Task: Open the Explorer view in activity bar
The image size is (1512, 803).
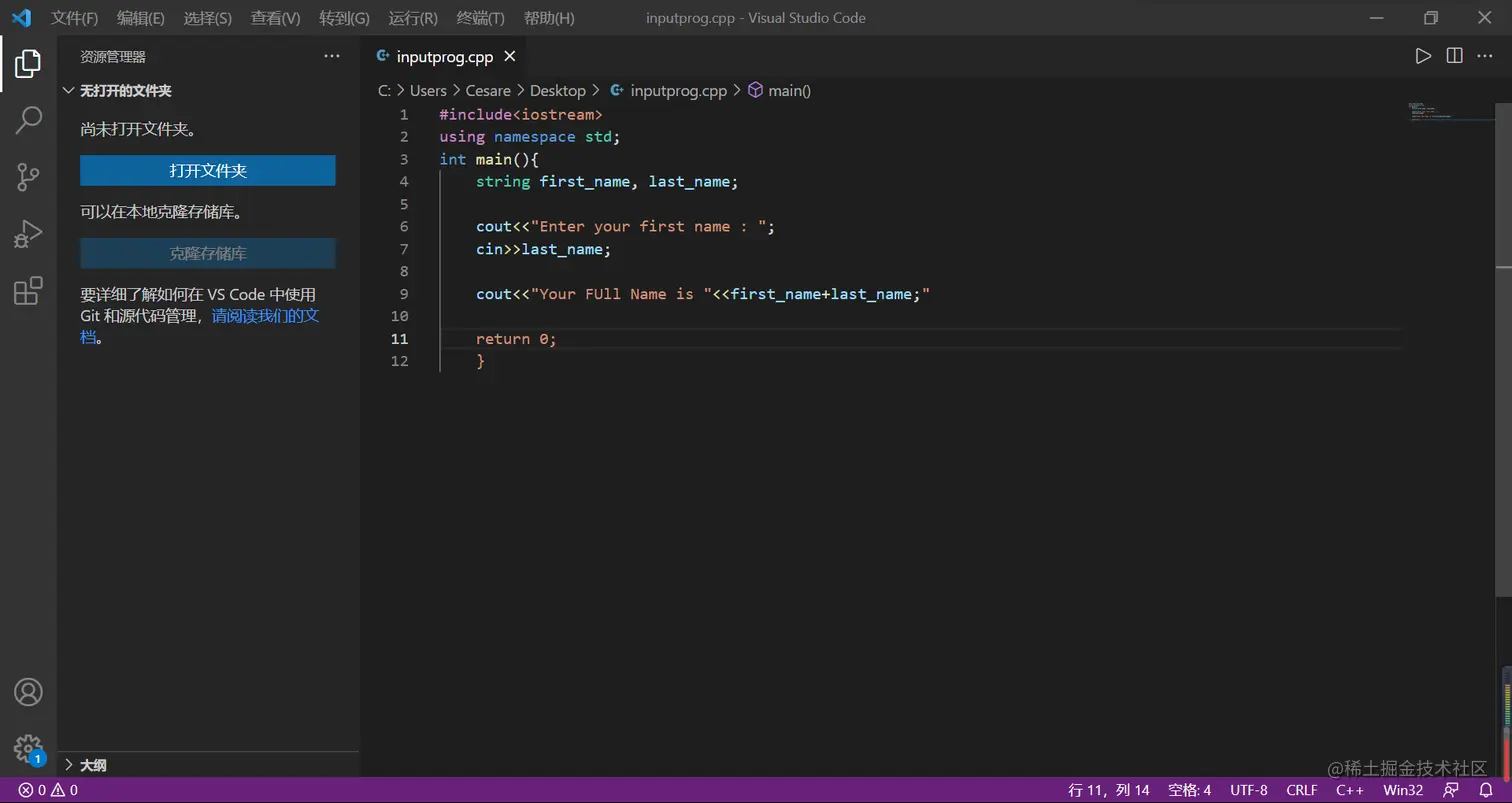Action: tap(28, 63)
